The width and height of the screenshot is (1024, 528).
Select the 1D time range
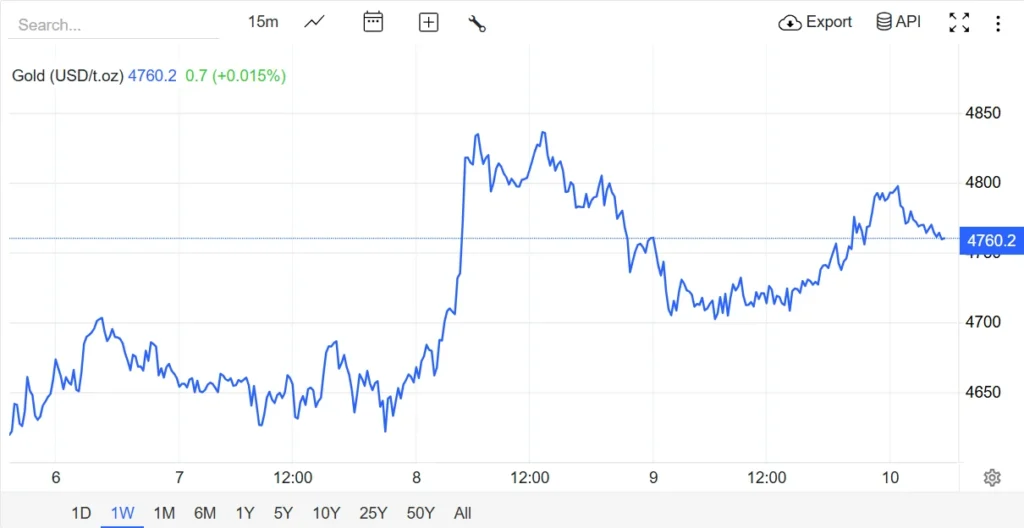click(81, 513)
